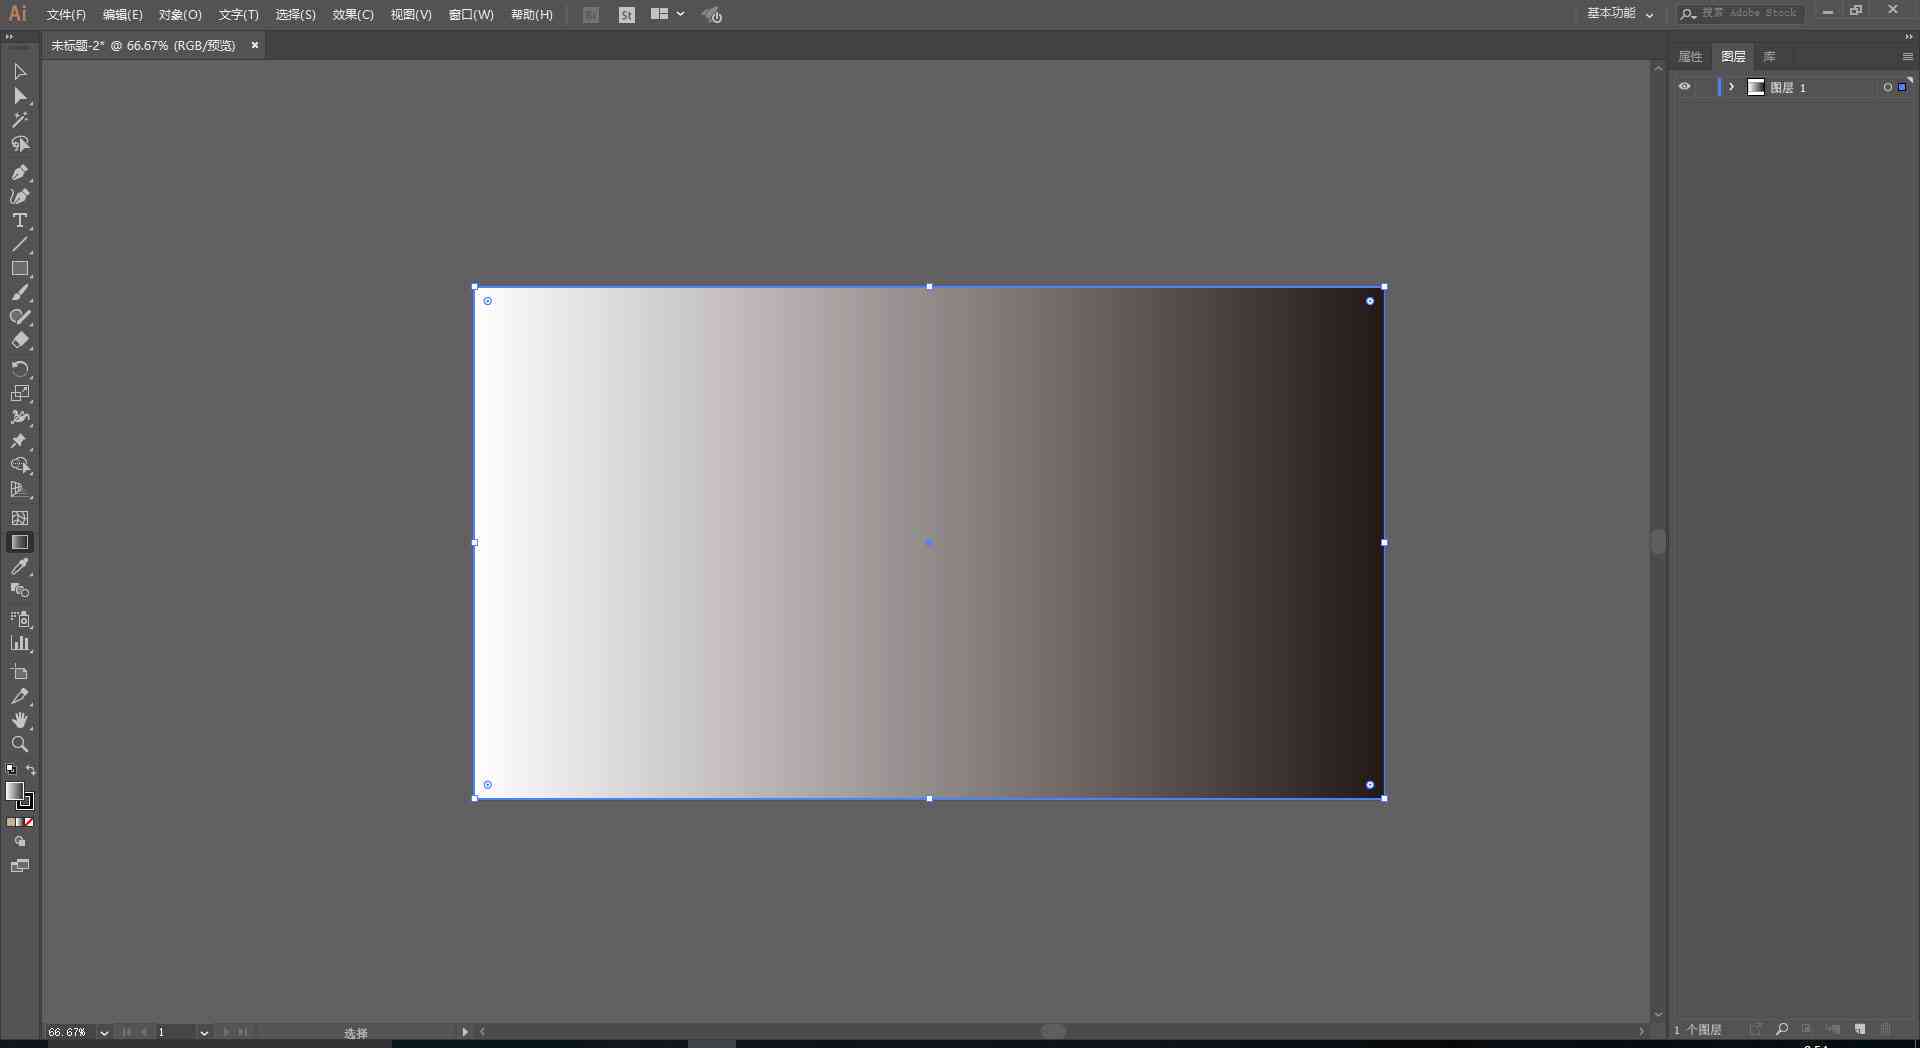This screenshot has height=1048, width=1920.
Task: Select the Line Segment tool
Action: point(19,245)
